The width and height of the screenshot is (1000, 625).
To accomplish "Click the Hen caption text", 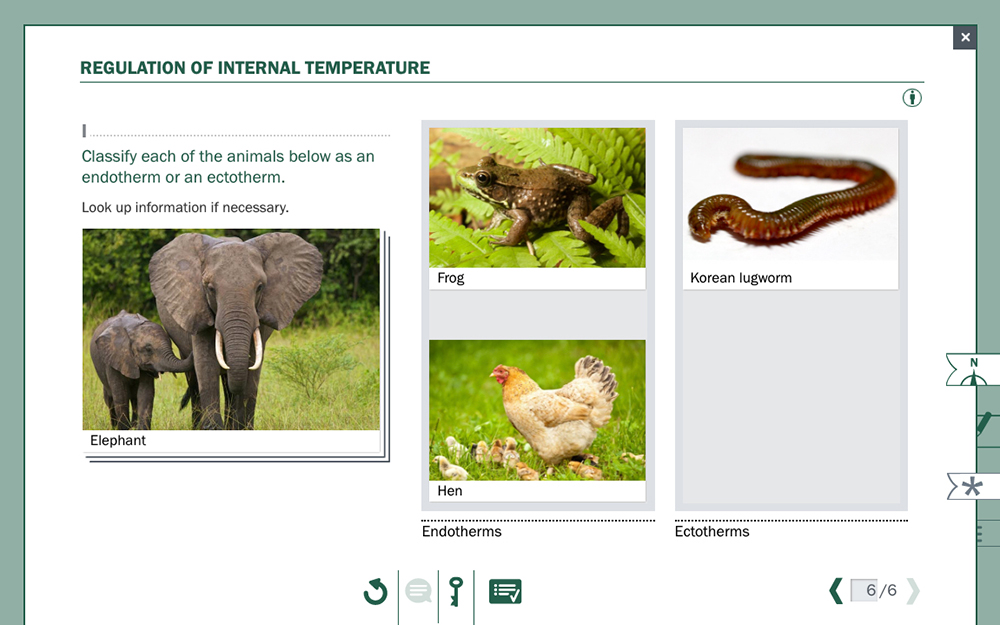I will tap(450, 491).
